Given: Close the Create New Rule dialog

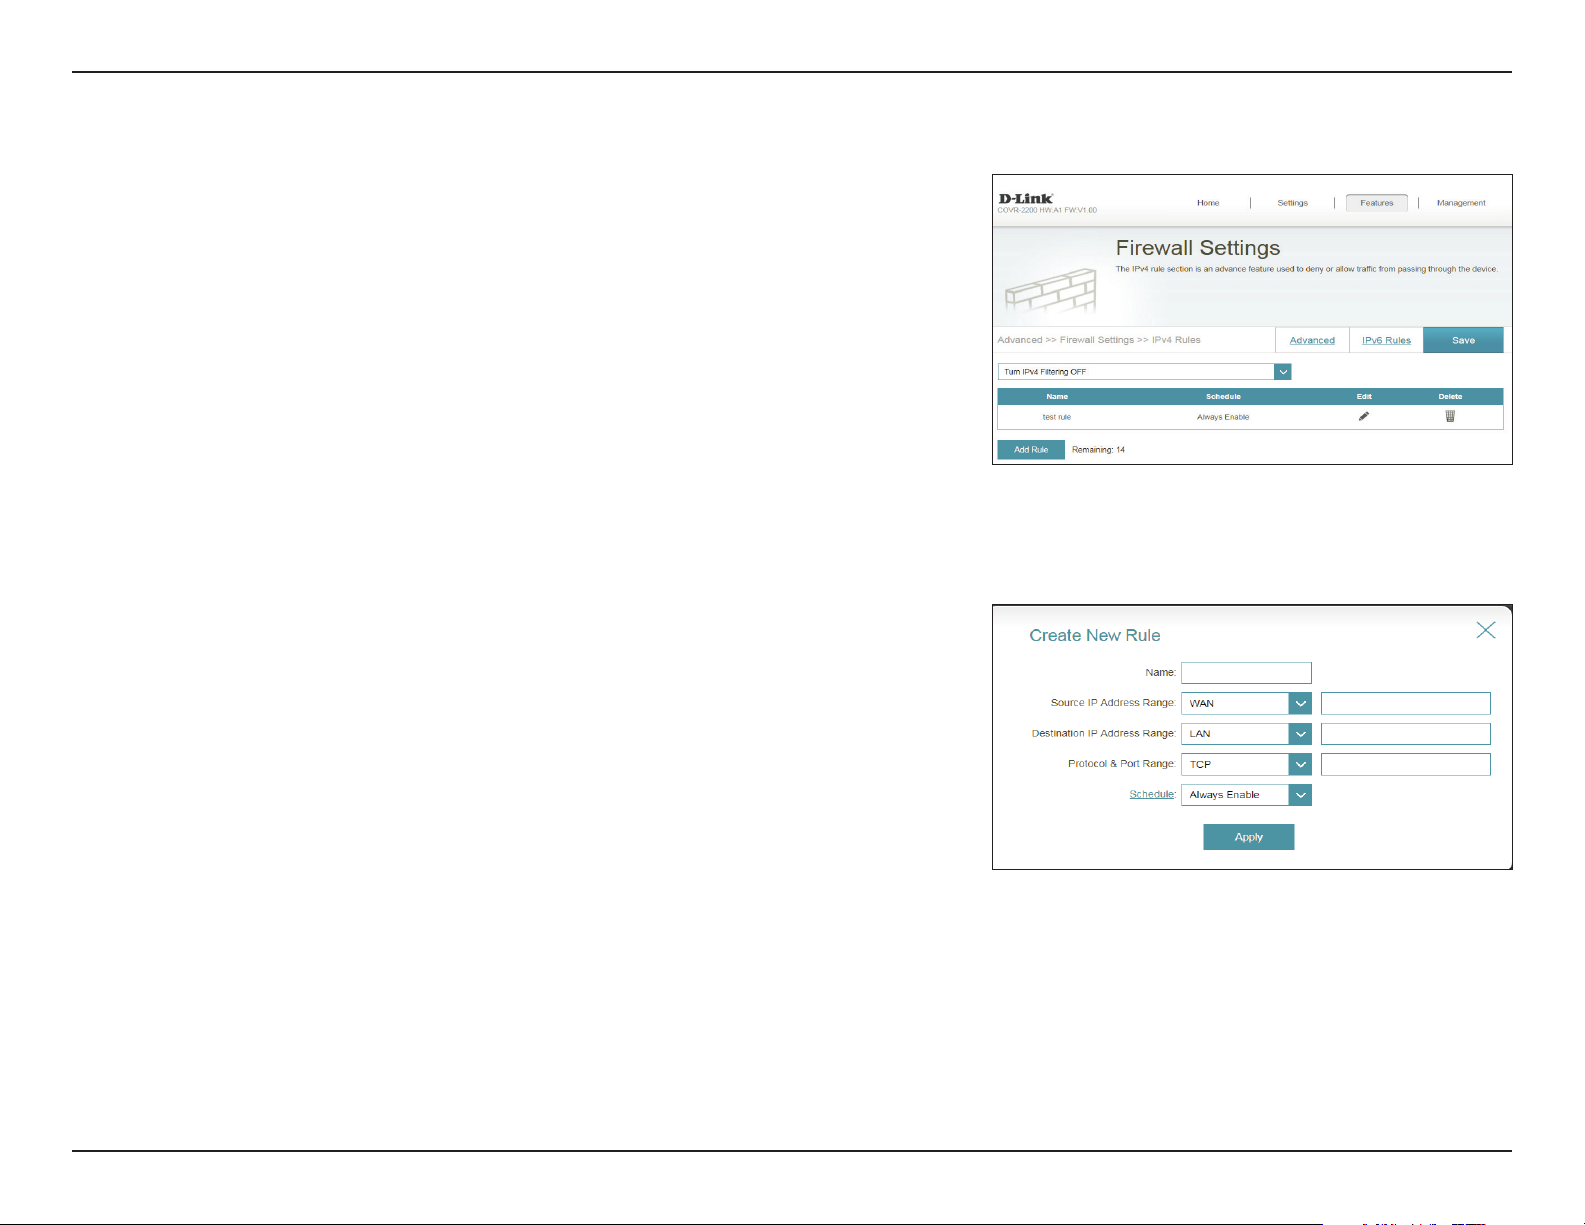Looking at the screenshot, I should pyautogui.click(x=1486, y=630).
